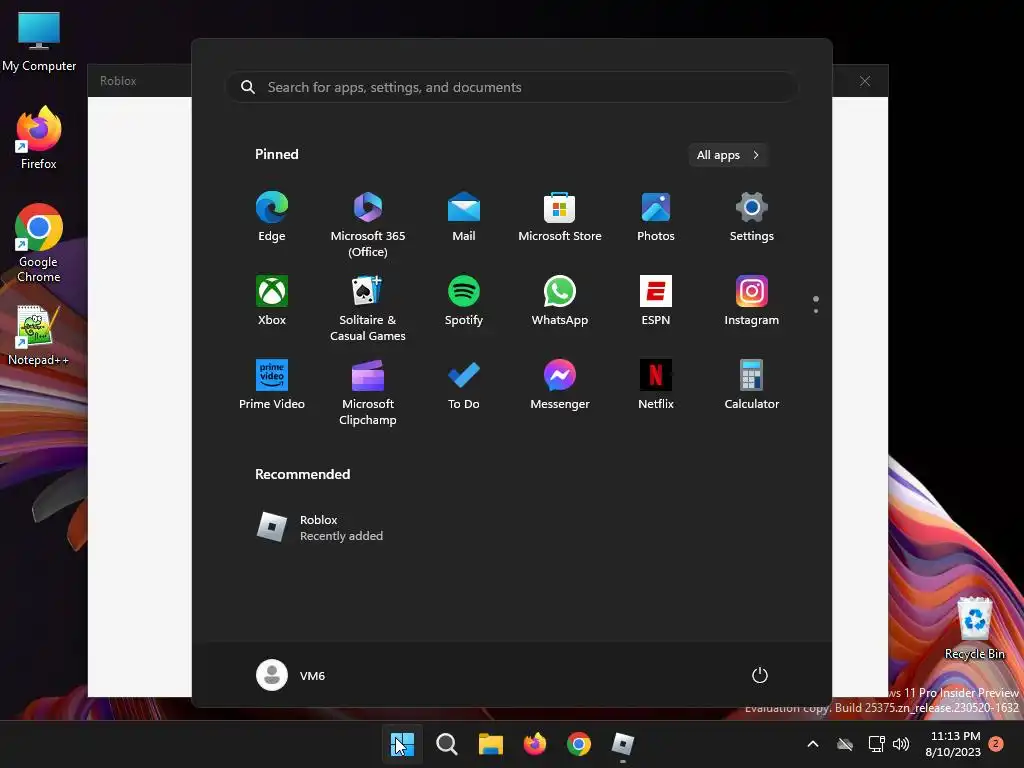
Task: Open recommended Roblox item
Action: point(320,527)
